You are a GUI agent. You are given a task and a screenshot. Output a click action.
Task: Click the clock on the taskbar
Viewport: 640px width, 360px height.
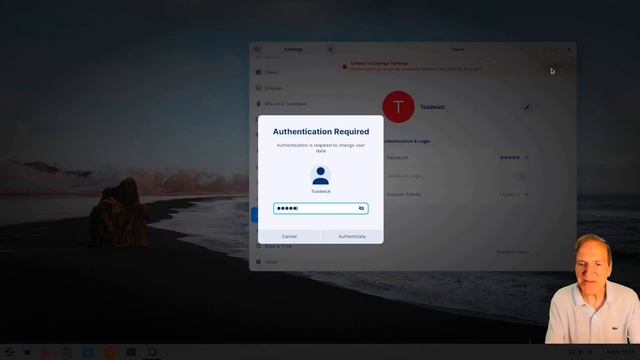620,352
